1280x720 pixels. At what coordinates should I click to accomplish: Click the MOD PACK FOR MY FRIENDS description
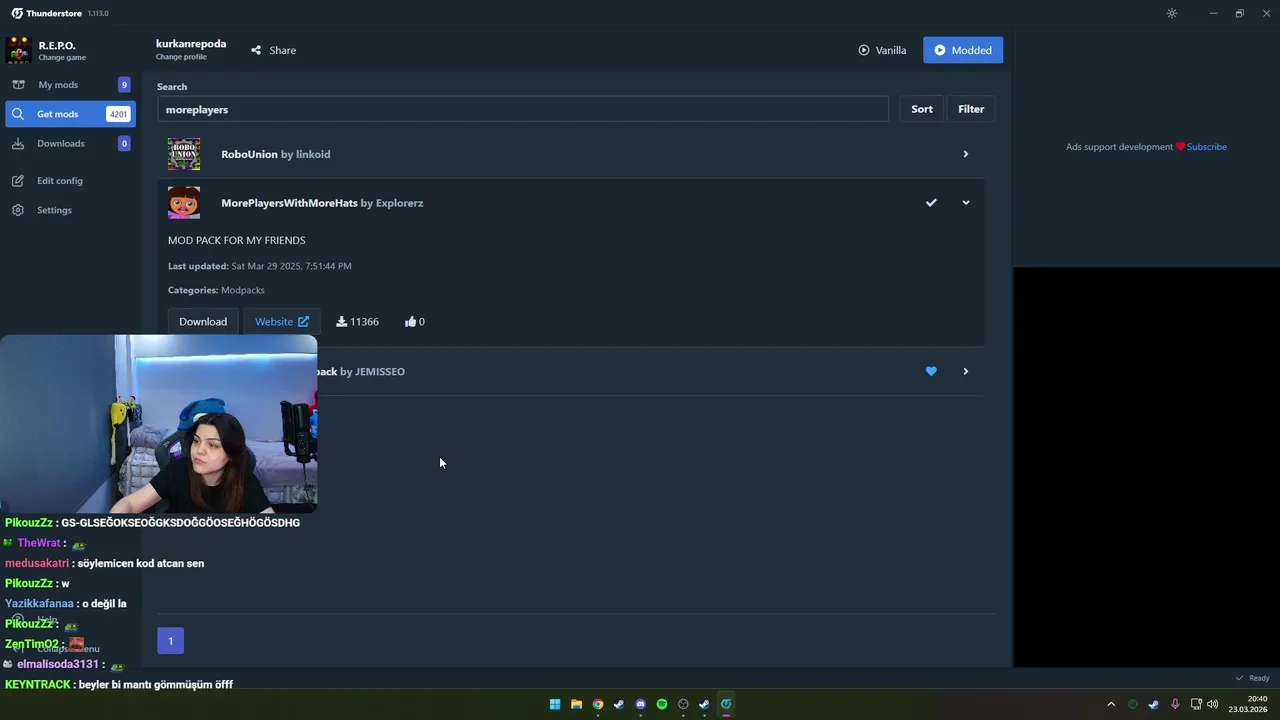(237, 240)
